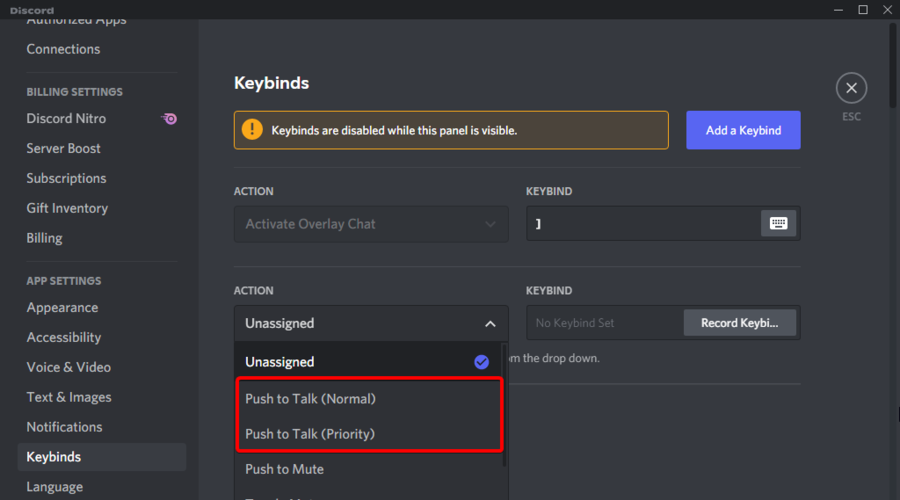
Task: Click the Add a Keybind button
Action: (743, 130)
